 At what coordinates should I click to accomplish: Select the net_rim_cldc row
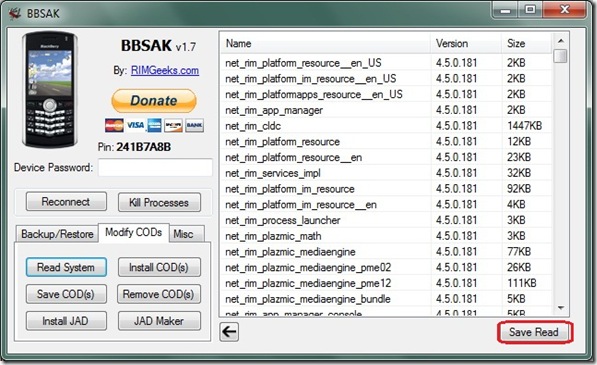pyautogui.click(x=386, y=126)
